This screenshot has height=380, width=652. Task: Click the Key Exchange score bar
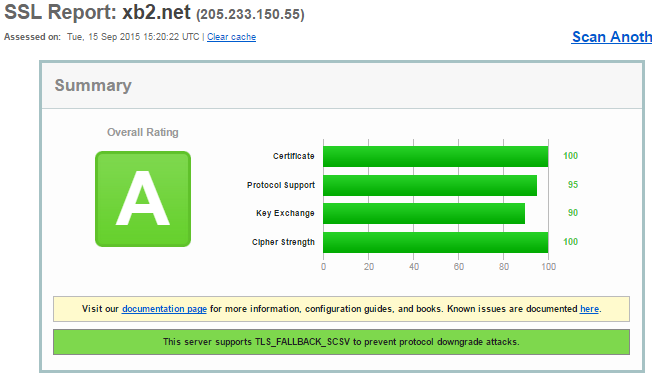(x=424, y=213)
